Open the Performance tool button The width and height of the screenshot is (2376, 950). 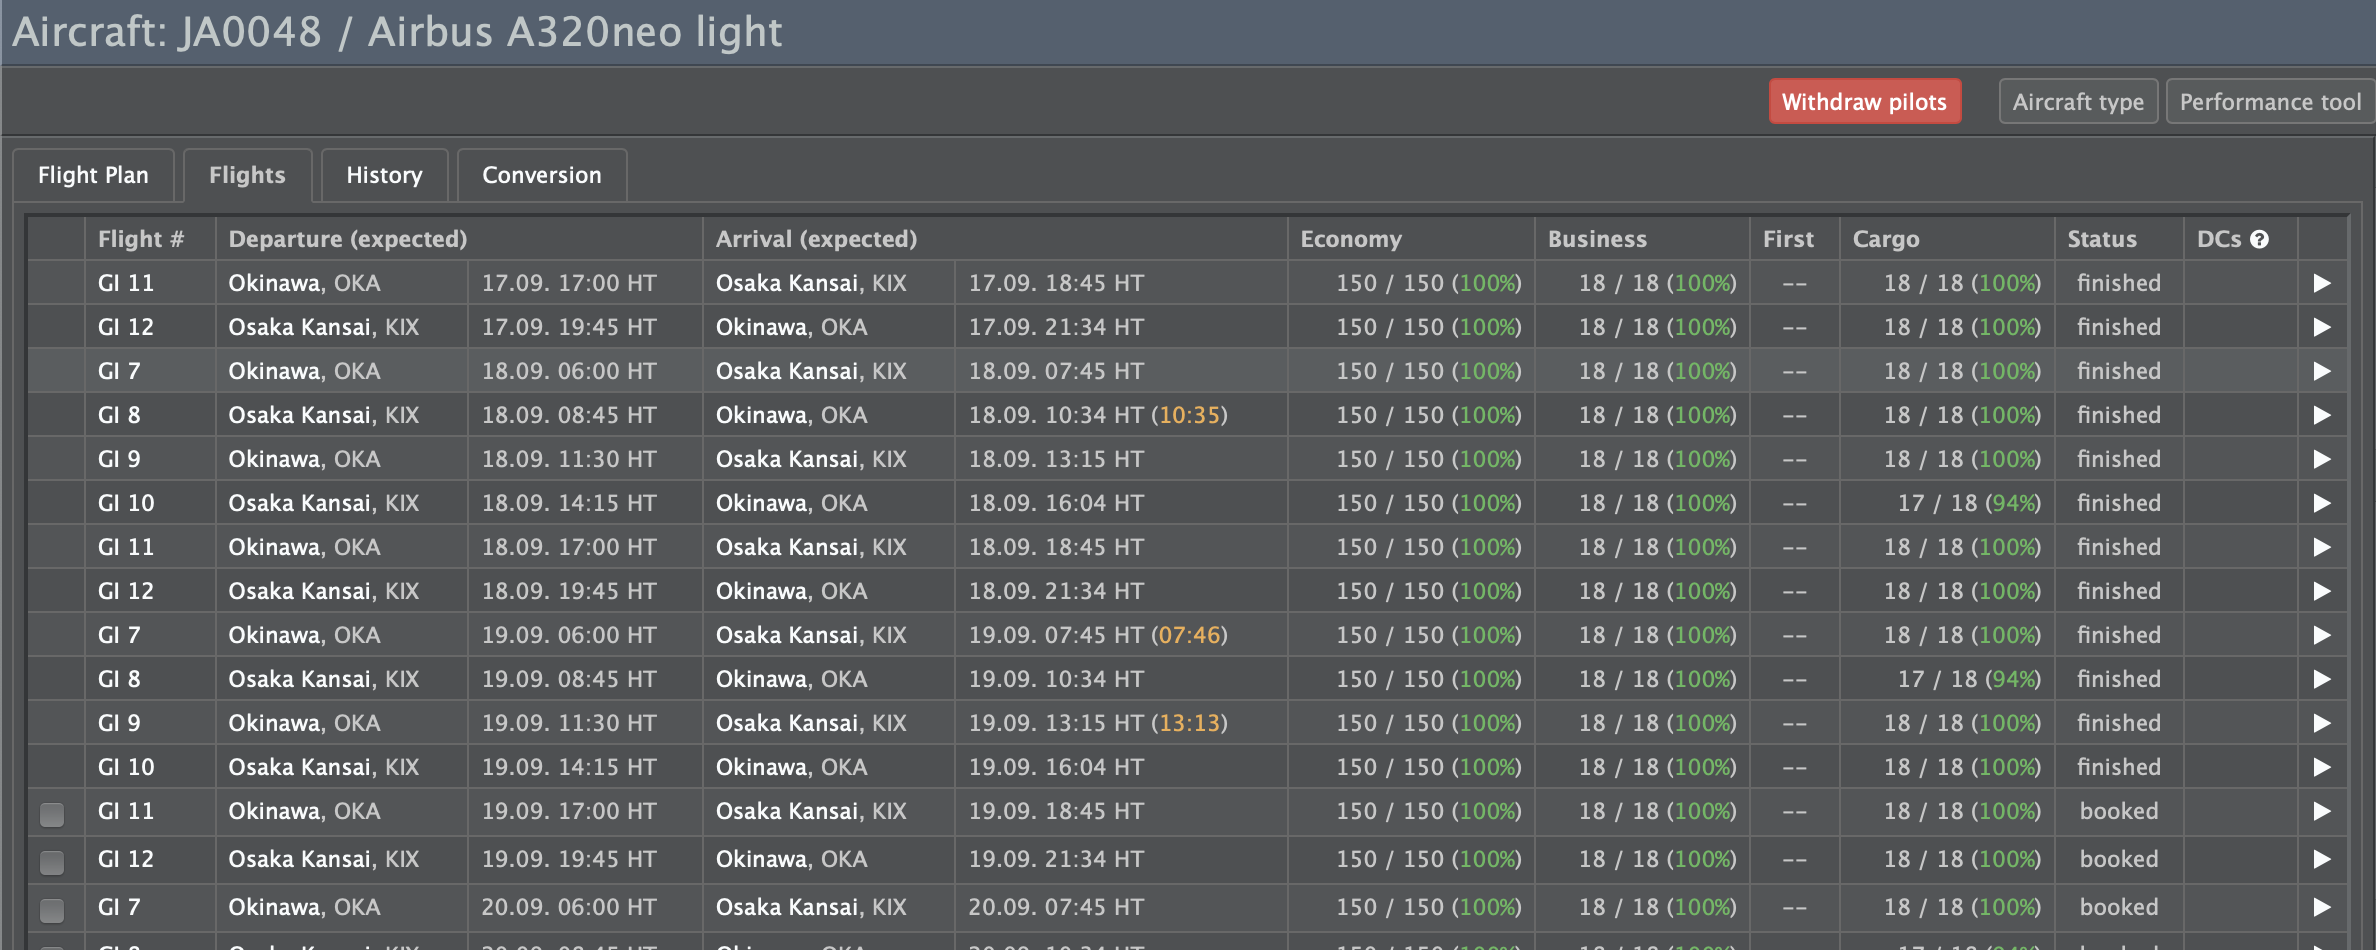2270,102
